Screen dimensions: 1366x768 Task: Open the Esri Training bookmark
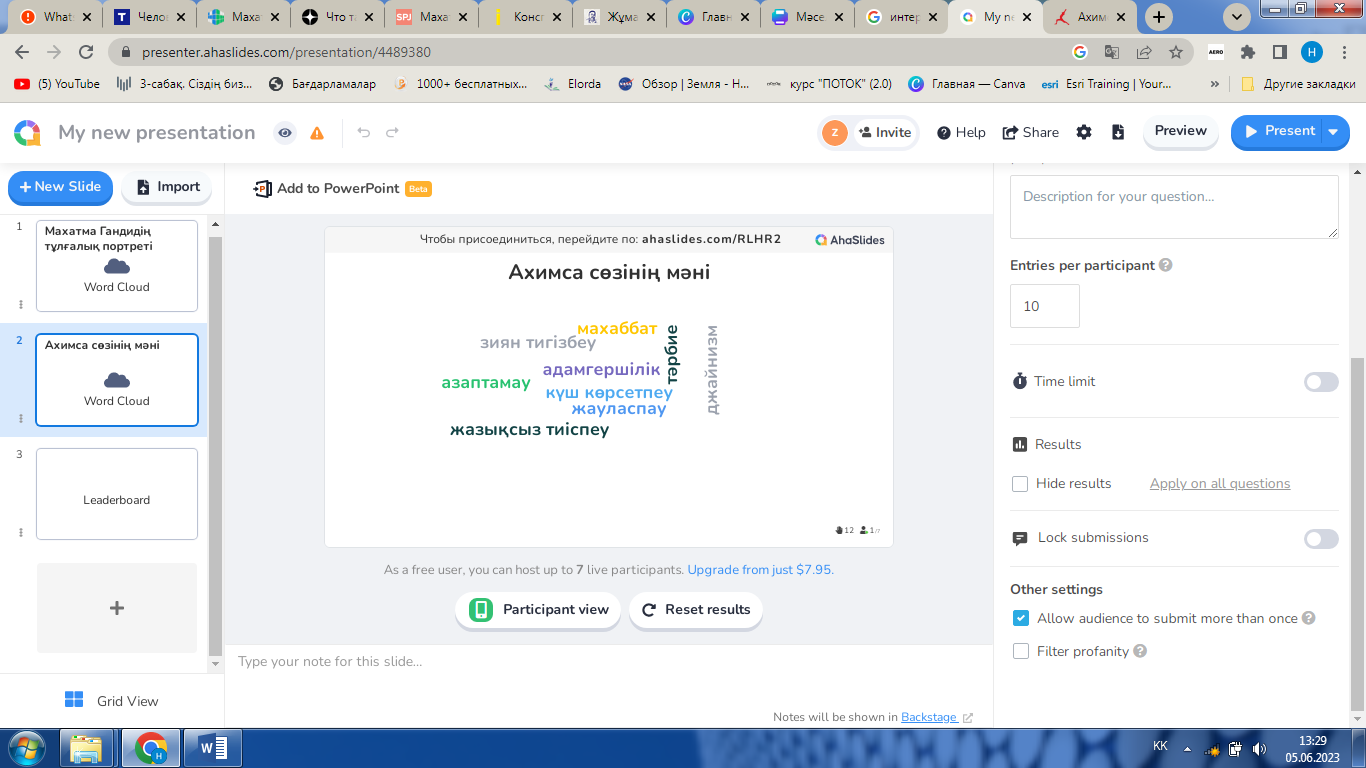[1106, 84]
